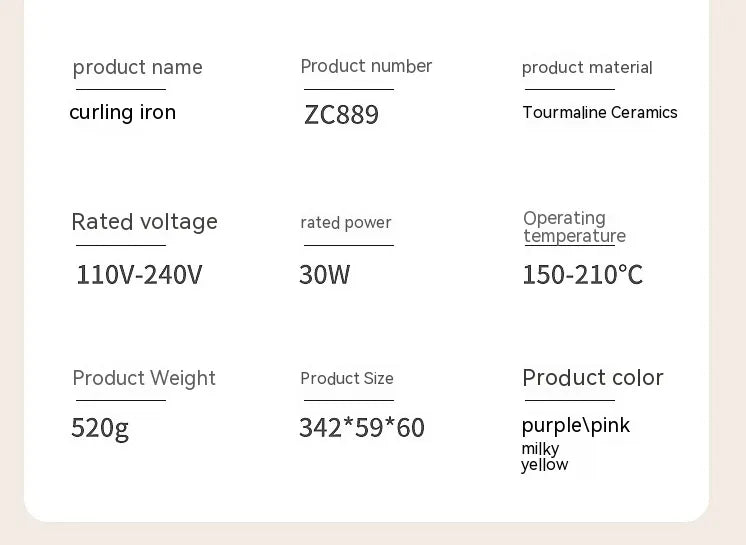Click the "product material" label
The image size is (746, 545).
pyautogui.click(x=587, y=68)
